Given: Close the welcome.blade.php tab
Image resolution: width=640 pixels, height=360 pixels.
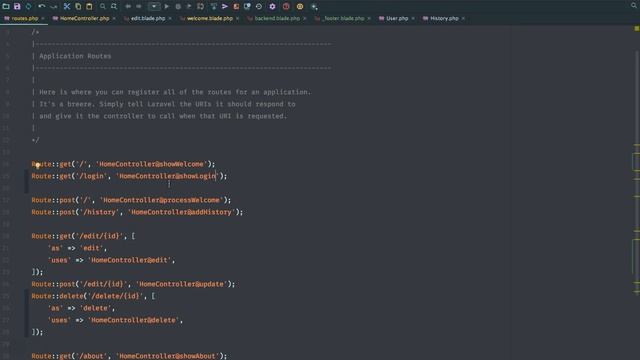Looking at the screenshot, I should click(x=238, y=18).
